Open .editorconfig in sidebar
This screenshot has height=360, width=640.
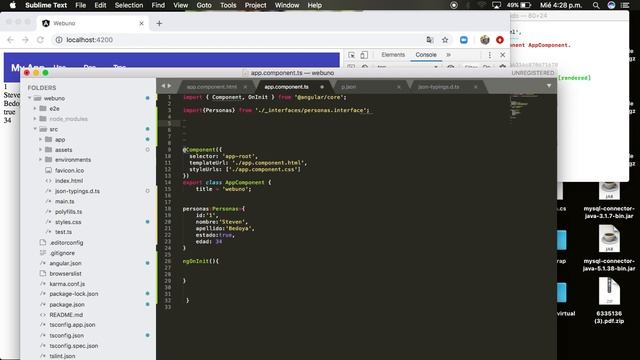pyautogui.click(x=66, y=243)
